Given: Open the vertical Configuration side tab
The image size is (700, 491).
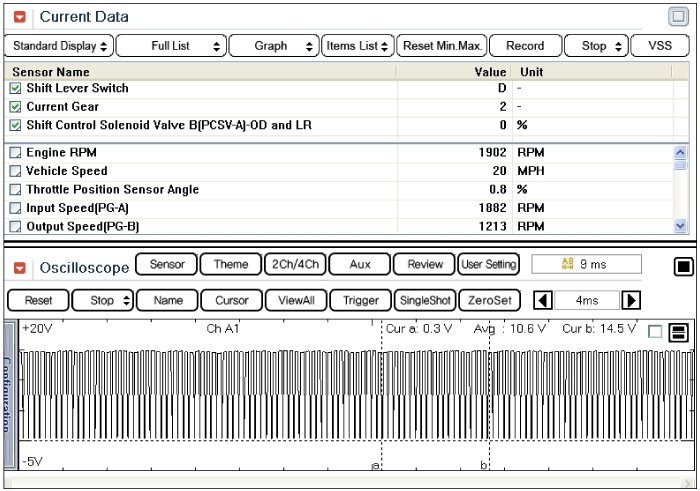Looking at the screenshot, I should 9,394.
